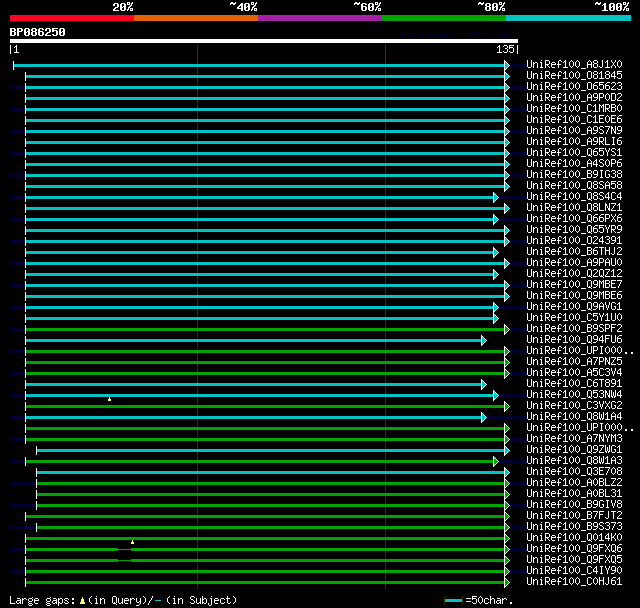This screenshot has width=640, height=608.
Task: Select the UniRef100_B9IG38 label
Action: (x=574, y=175)
